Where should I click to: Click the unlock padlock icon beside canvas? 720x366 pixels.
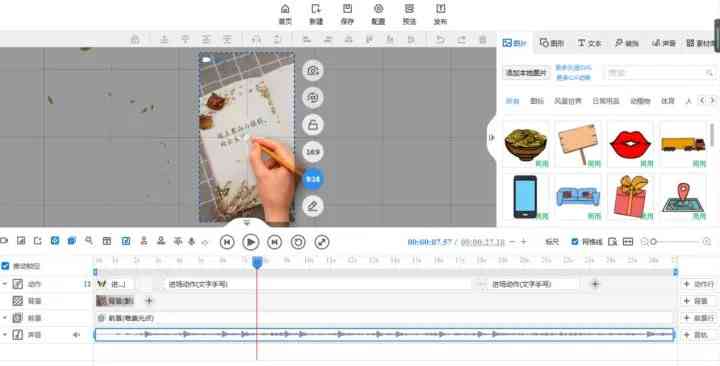[313, 125]
